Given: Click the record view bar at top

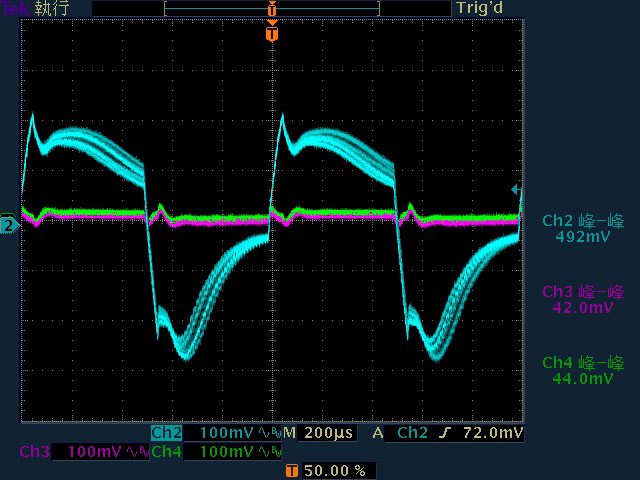Looking at the screenshot, I should point(272,8).
